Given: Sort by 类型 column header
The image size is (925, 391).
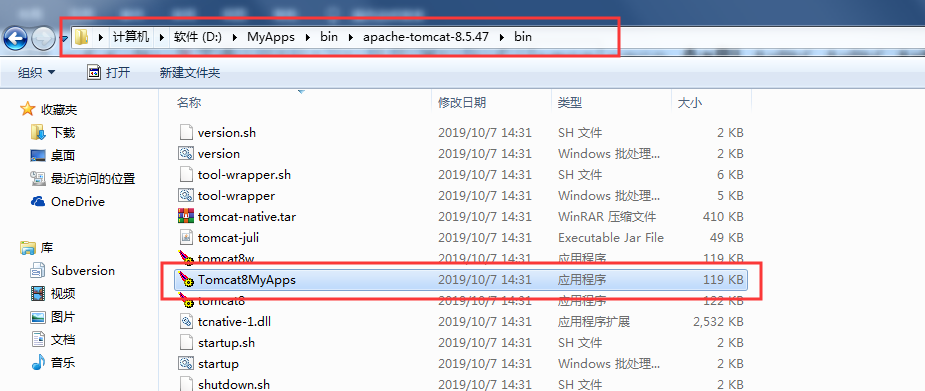Looking at the screenshot, I should click(x=570, y=103).
